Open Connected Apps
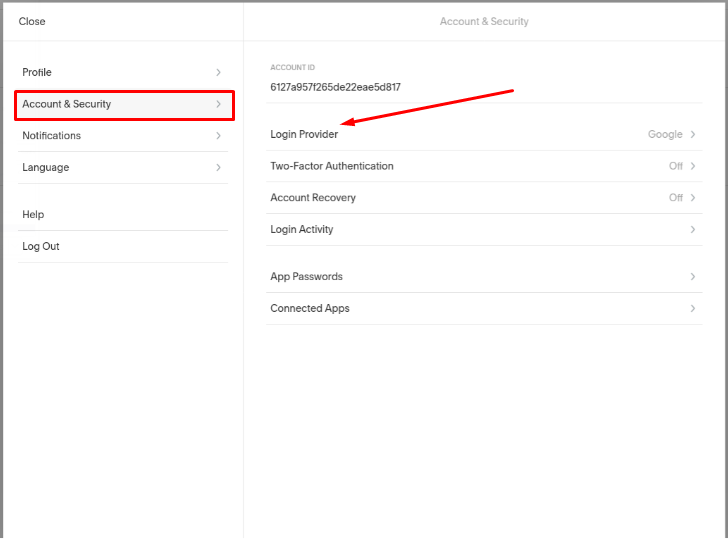 click(x=484, y=308)
